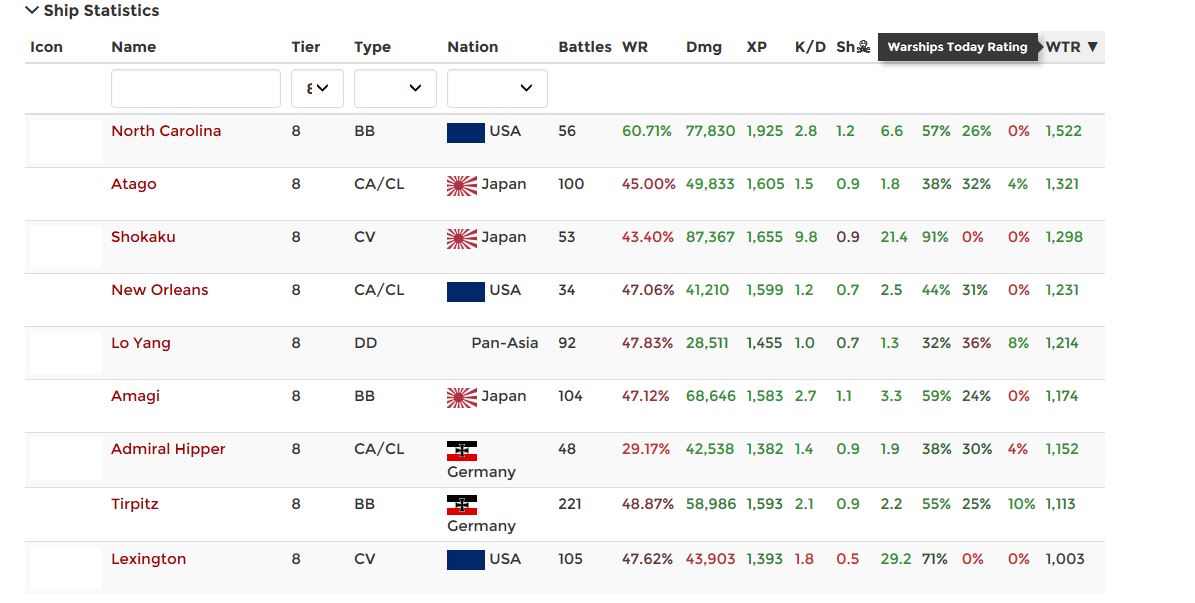1195x603 pixels.
Task: Click the Japan flag icon beside Atago
Action: [x=462, y=185]
